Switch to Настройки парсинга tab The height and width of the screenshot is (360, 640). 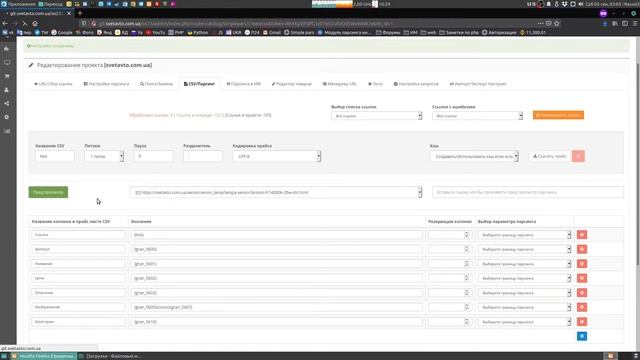click(106, 84)
